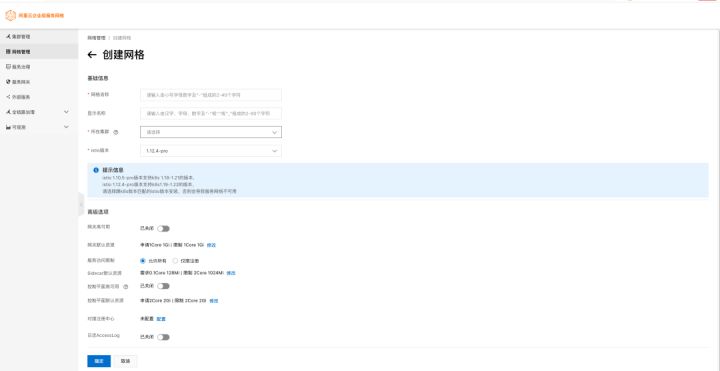This screenshot has width=720, height=371.
Task: Enable the AccessLog logging switch
Action: coord(163,337)
